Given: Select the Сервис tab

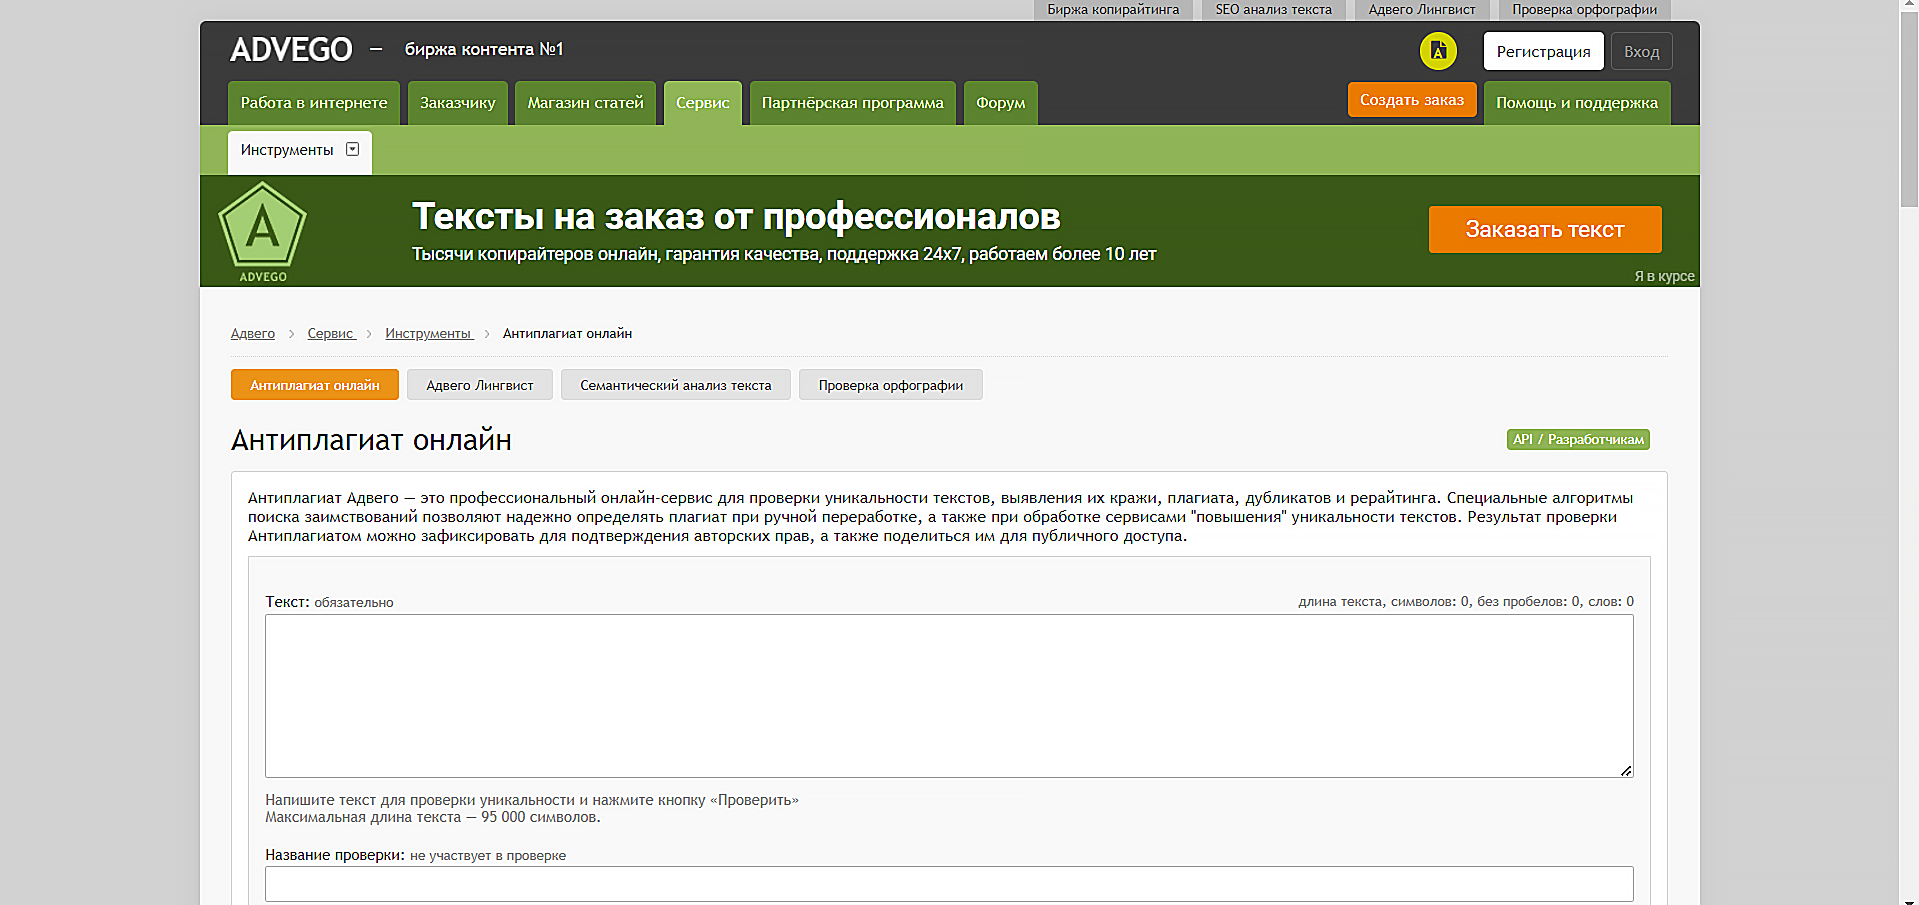Looking at the screenshot, I should coord(703,103).
